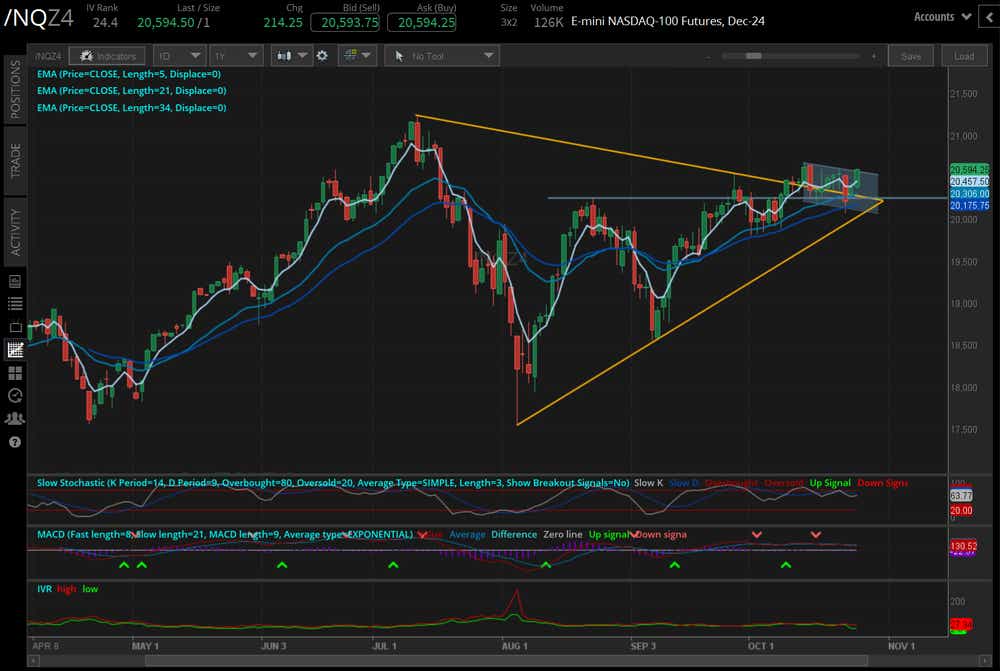Open the Indicators panel
This screenshot has height=671, width=1000.
tap(107, 56)
